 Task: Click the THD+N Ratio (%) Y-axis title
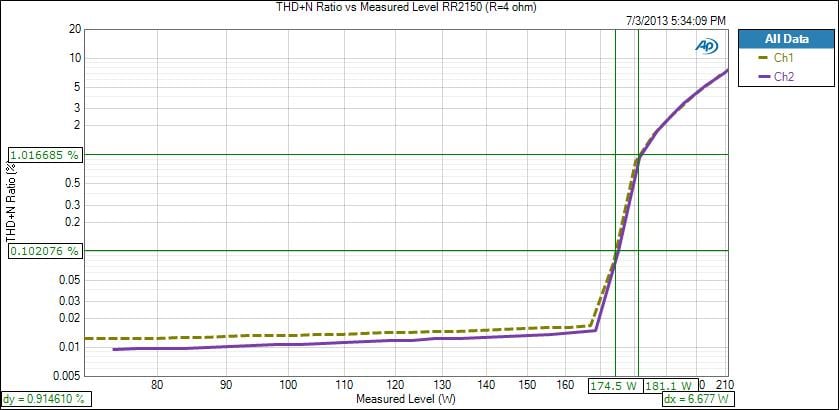coord(15,203)
